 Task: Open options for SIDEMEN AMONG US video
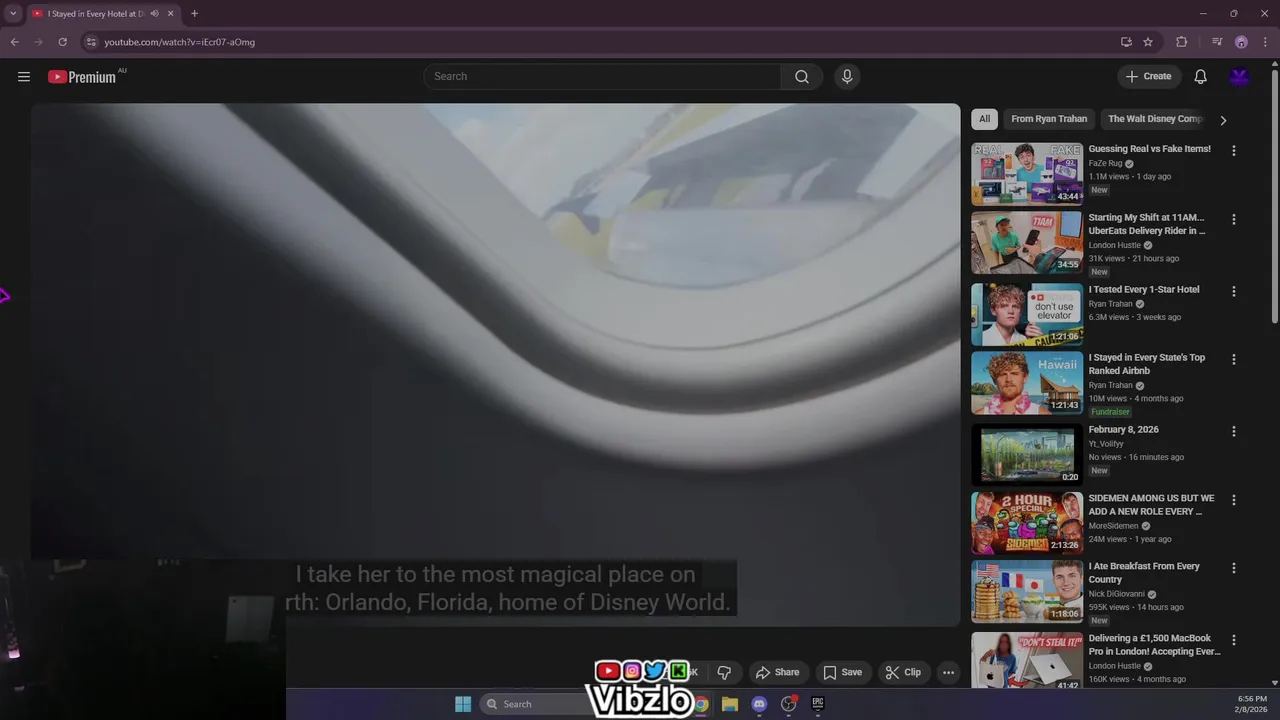[x=1233, y=499]
